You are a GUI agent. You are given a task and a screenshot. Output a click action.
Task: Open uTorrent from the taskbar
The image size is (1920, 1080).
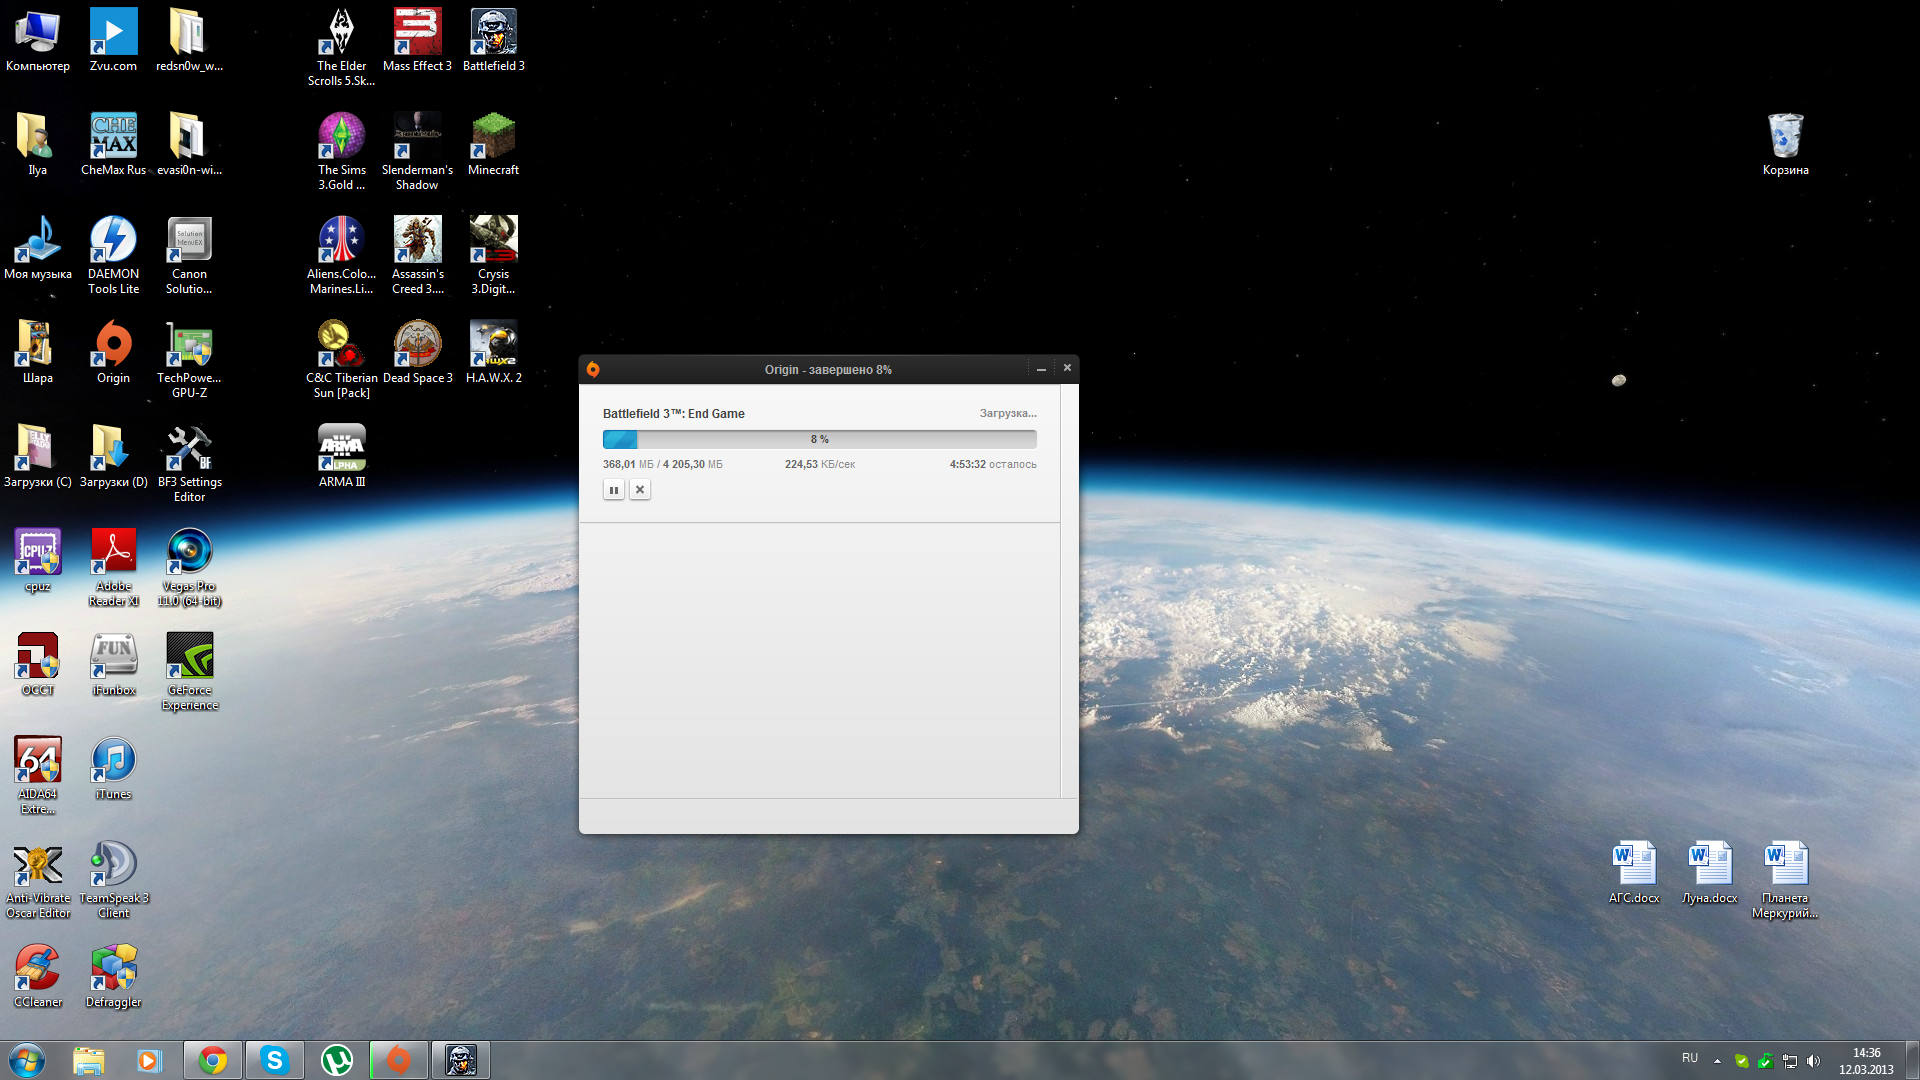pyautogui.click(x=336, y=1060)
